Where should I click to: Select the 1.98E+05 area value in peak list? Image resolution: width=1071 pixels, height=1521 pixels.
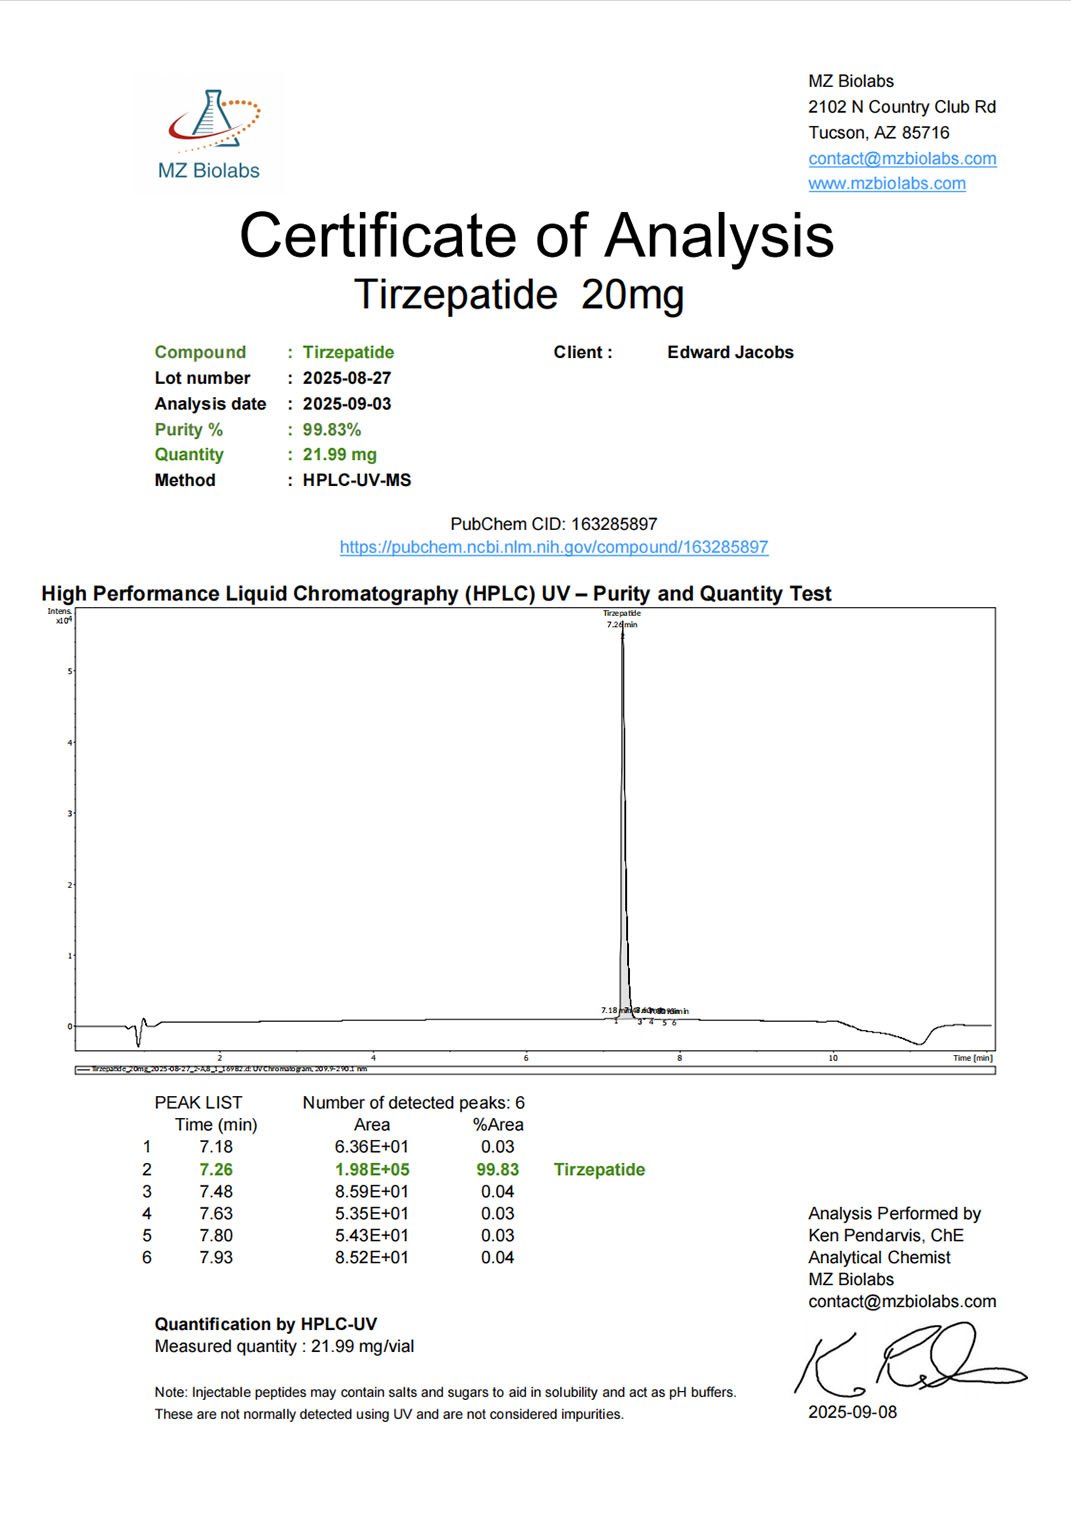point(372,1169)
